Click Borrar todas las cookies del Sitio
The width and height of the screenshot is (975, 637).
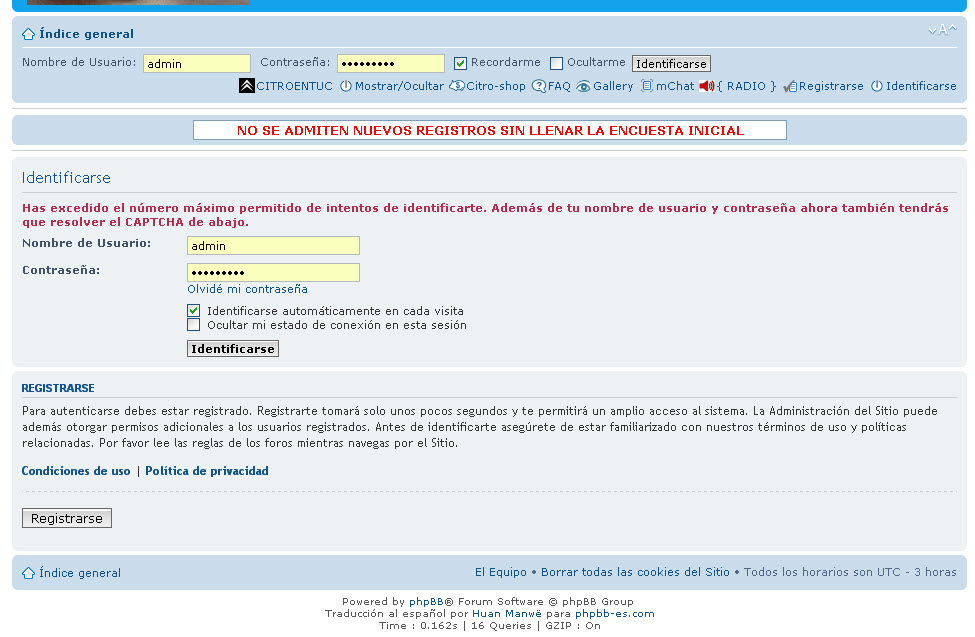coord(635,572)
